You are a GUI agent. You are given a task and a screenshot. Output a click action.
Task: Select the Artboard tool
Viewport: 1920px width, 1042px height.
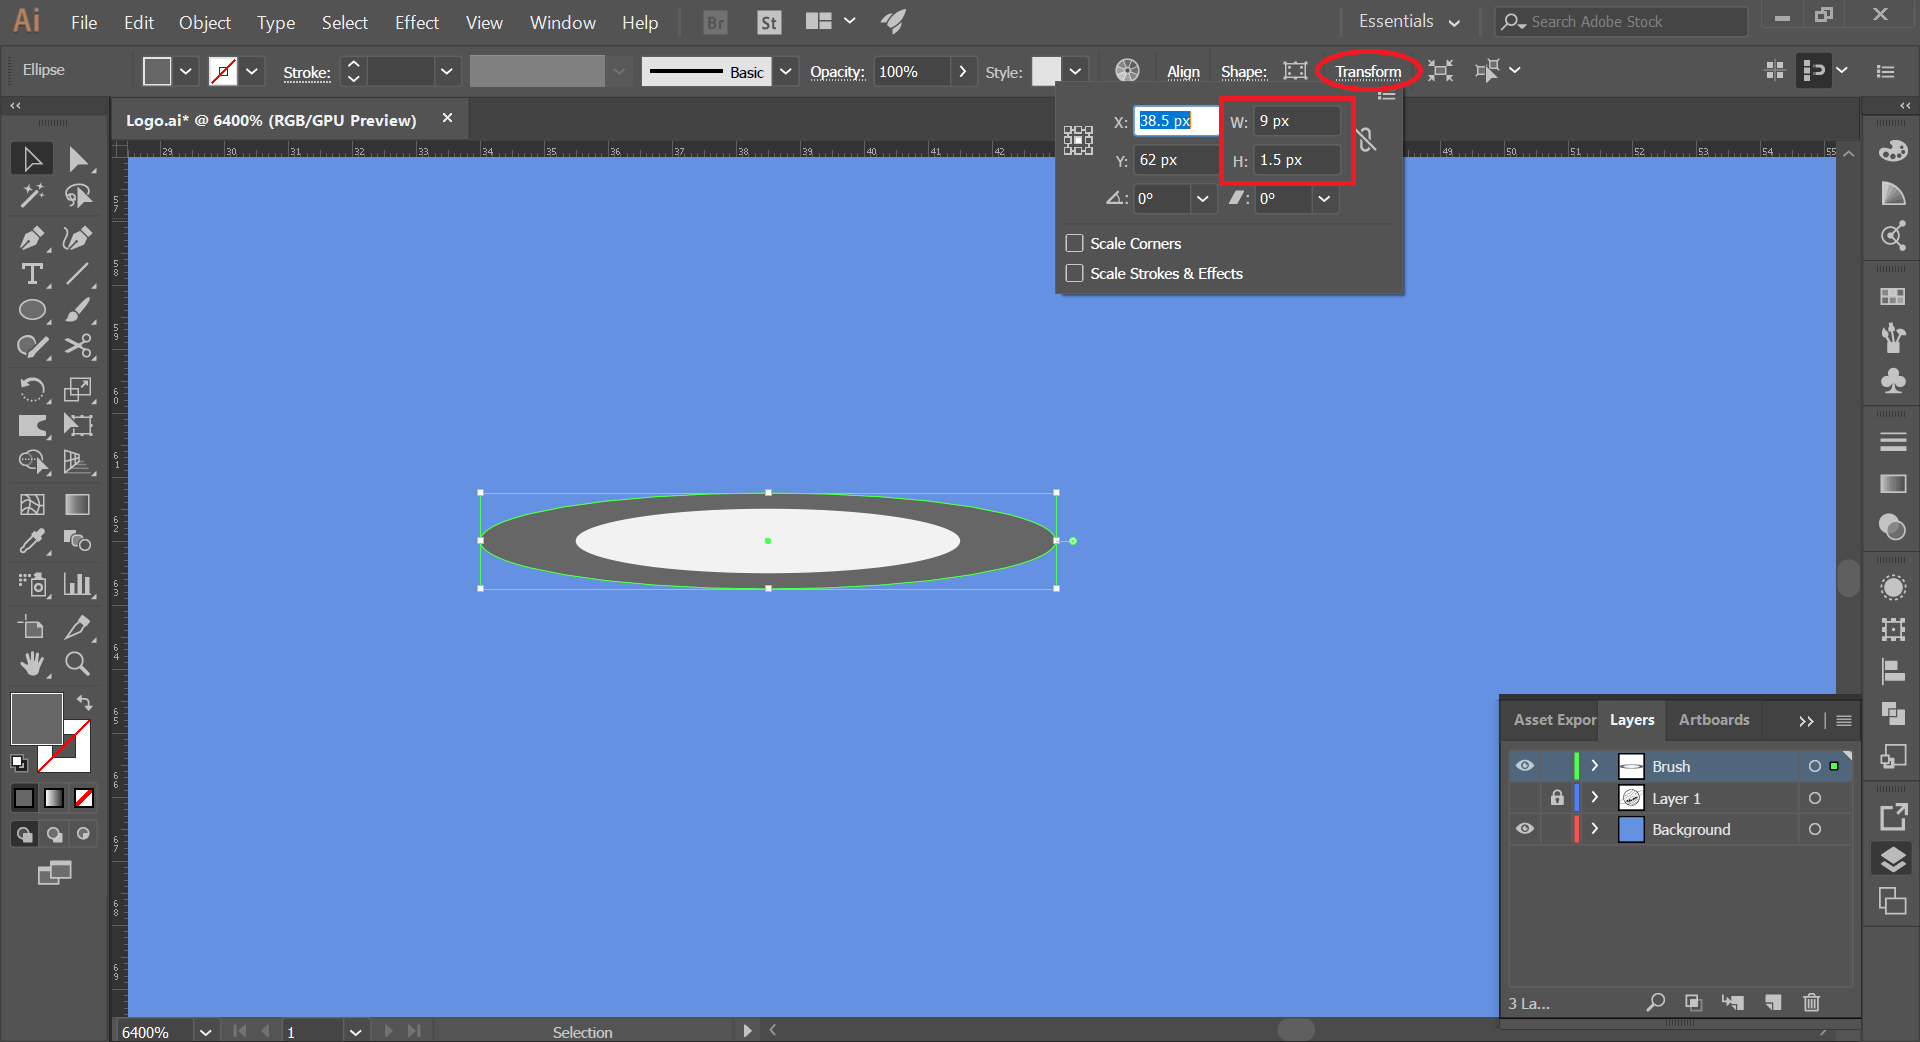pos(32,627)
